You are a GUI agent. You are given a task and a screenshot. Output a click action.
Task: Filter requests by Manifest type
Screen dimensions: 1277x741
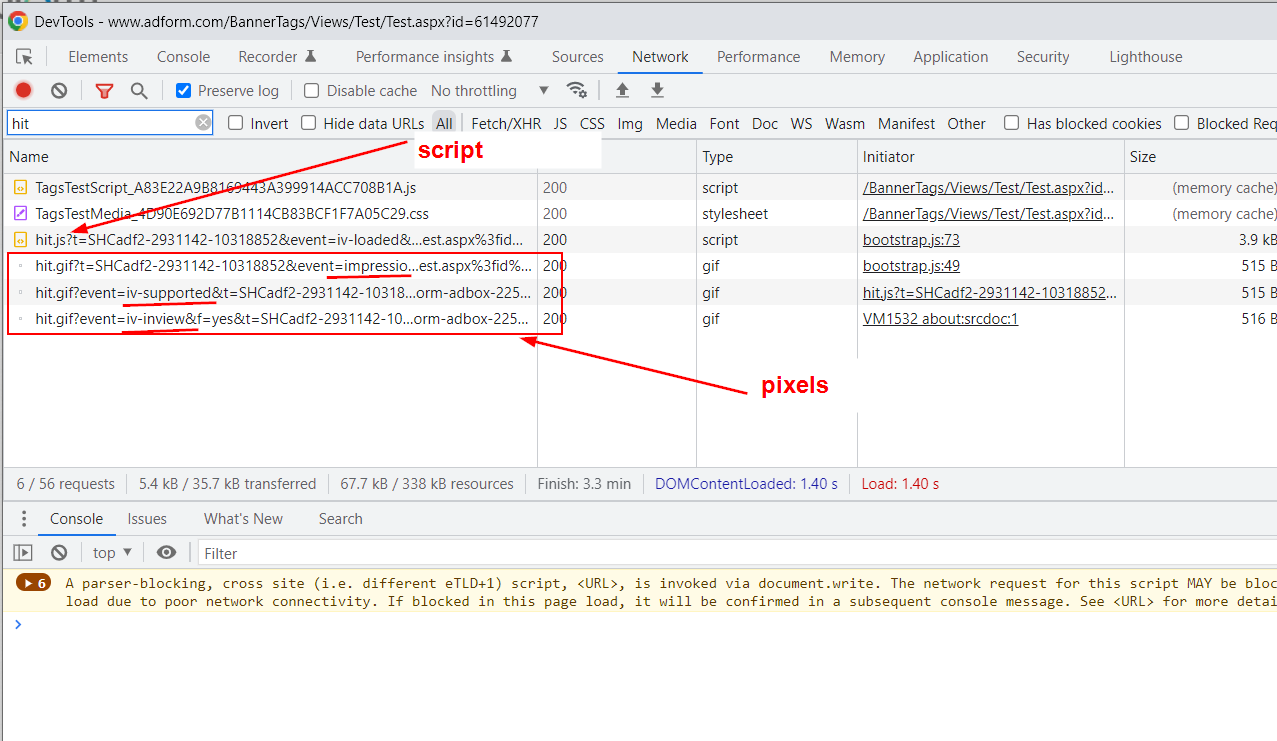coord(907,123)
